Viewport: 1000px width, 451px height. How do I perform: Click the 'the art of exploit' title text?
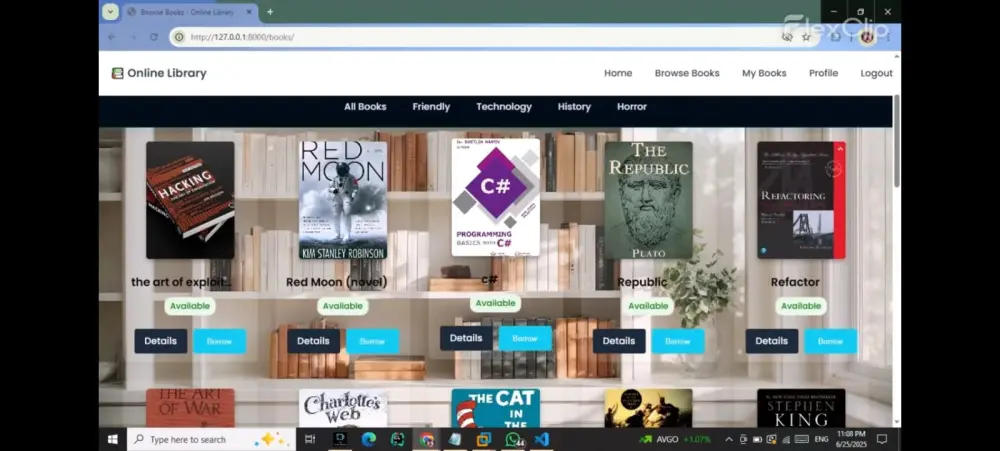pyautogui.click(x=180, y=282)
